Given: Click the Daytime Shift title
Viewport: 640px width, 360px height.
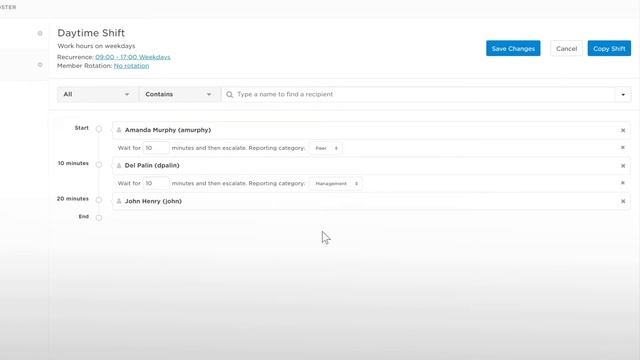Looking at the screenshot, I should tap(91, 33).
